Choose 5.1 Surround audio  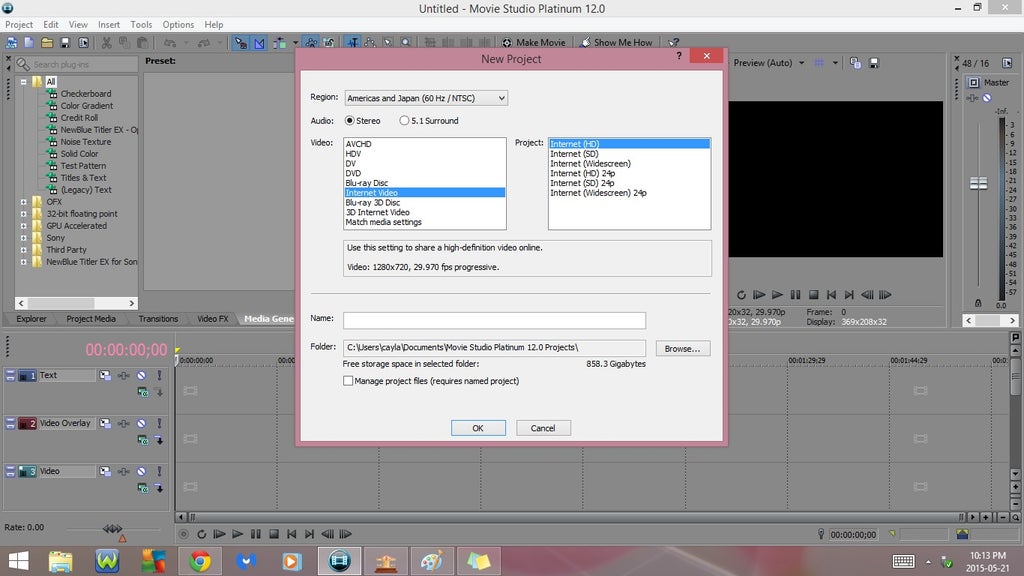(x=404, y=121)
